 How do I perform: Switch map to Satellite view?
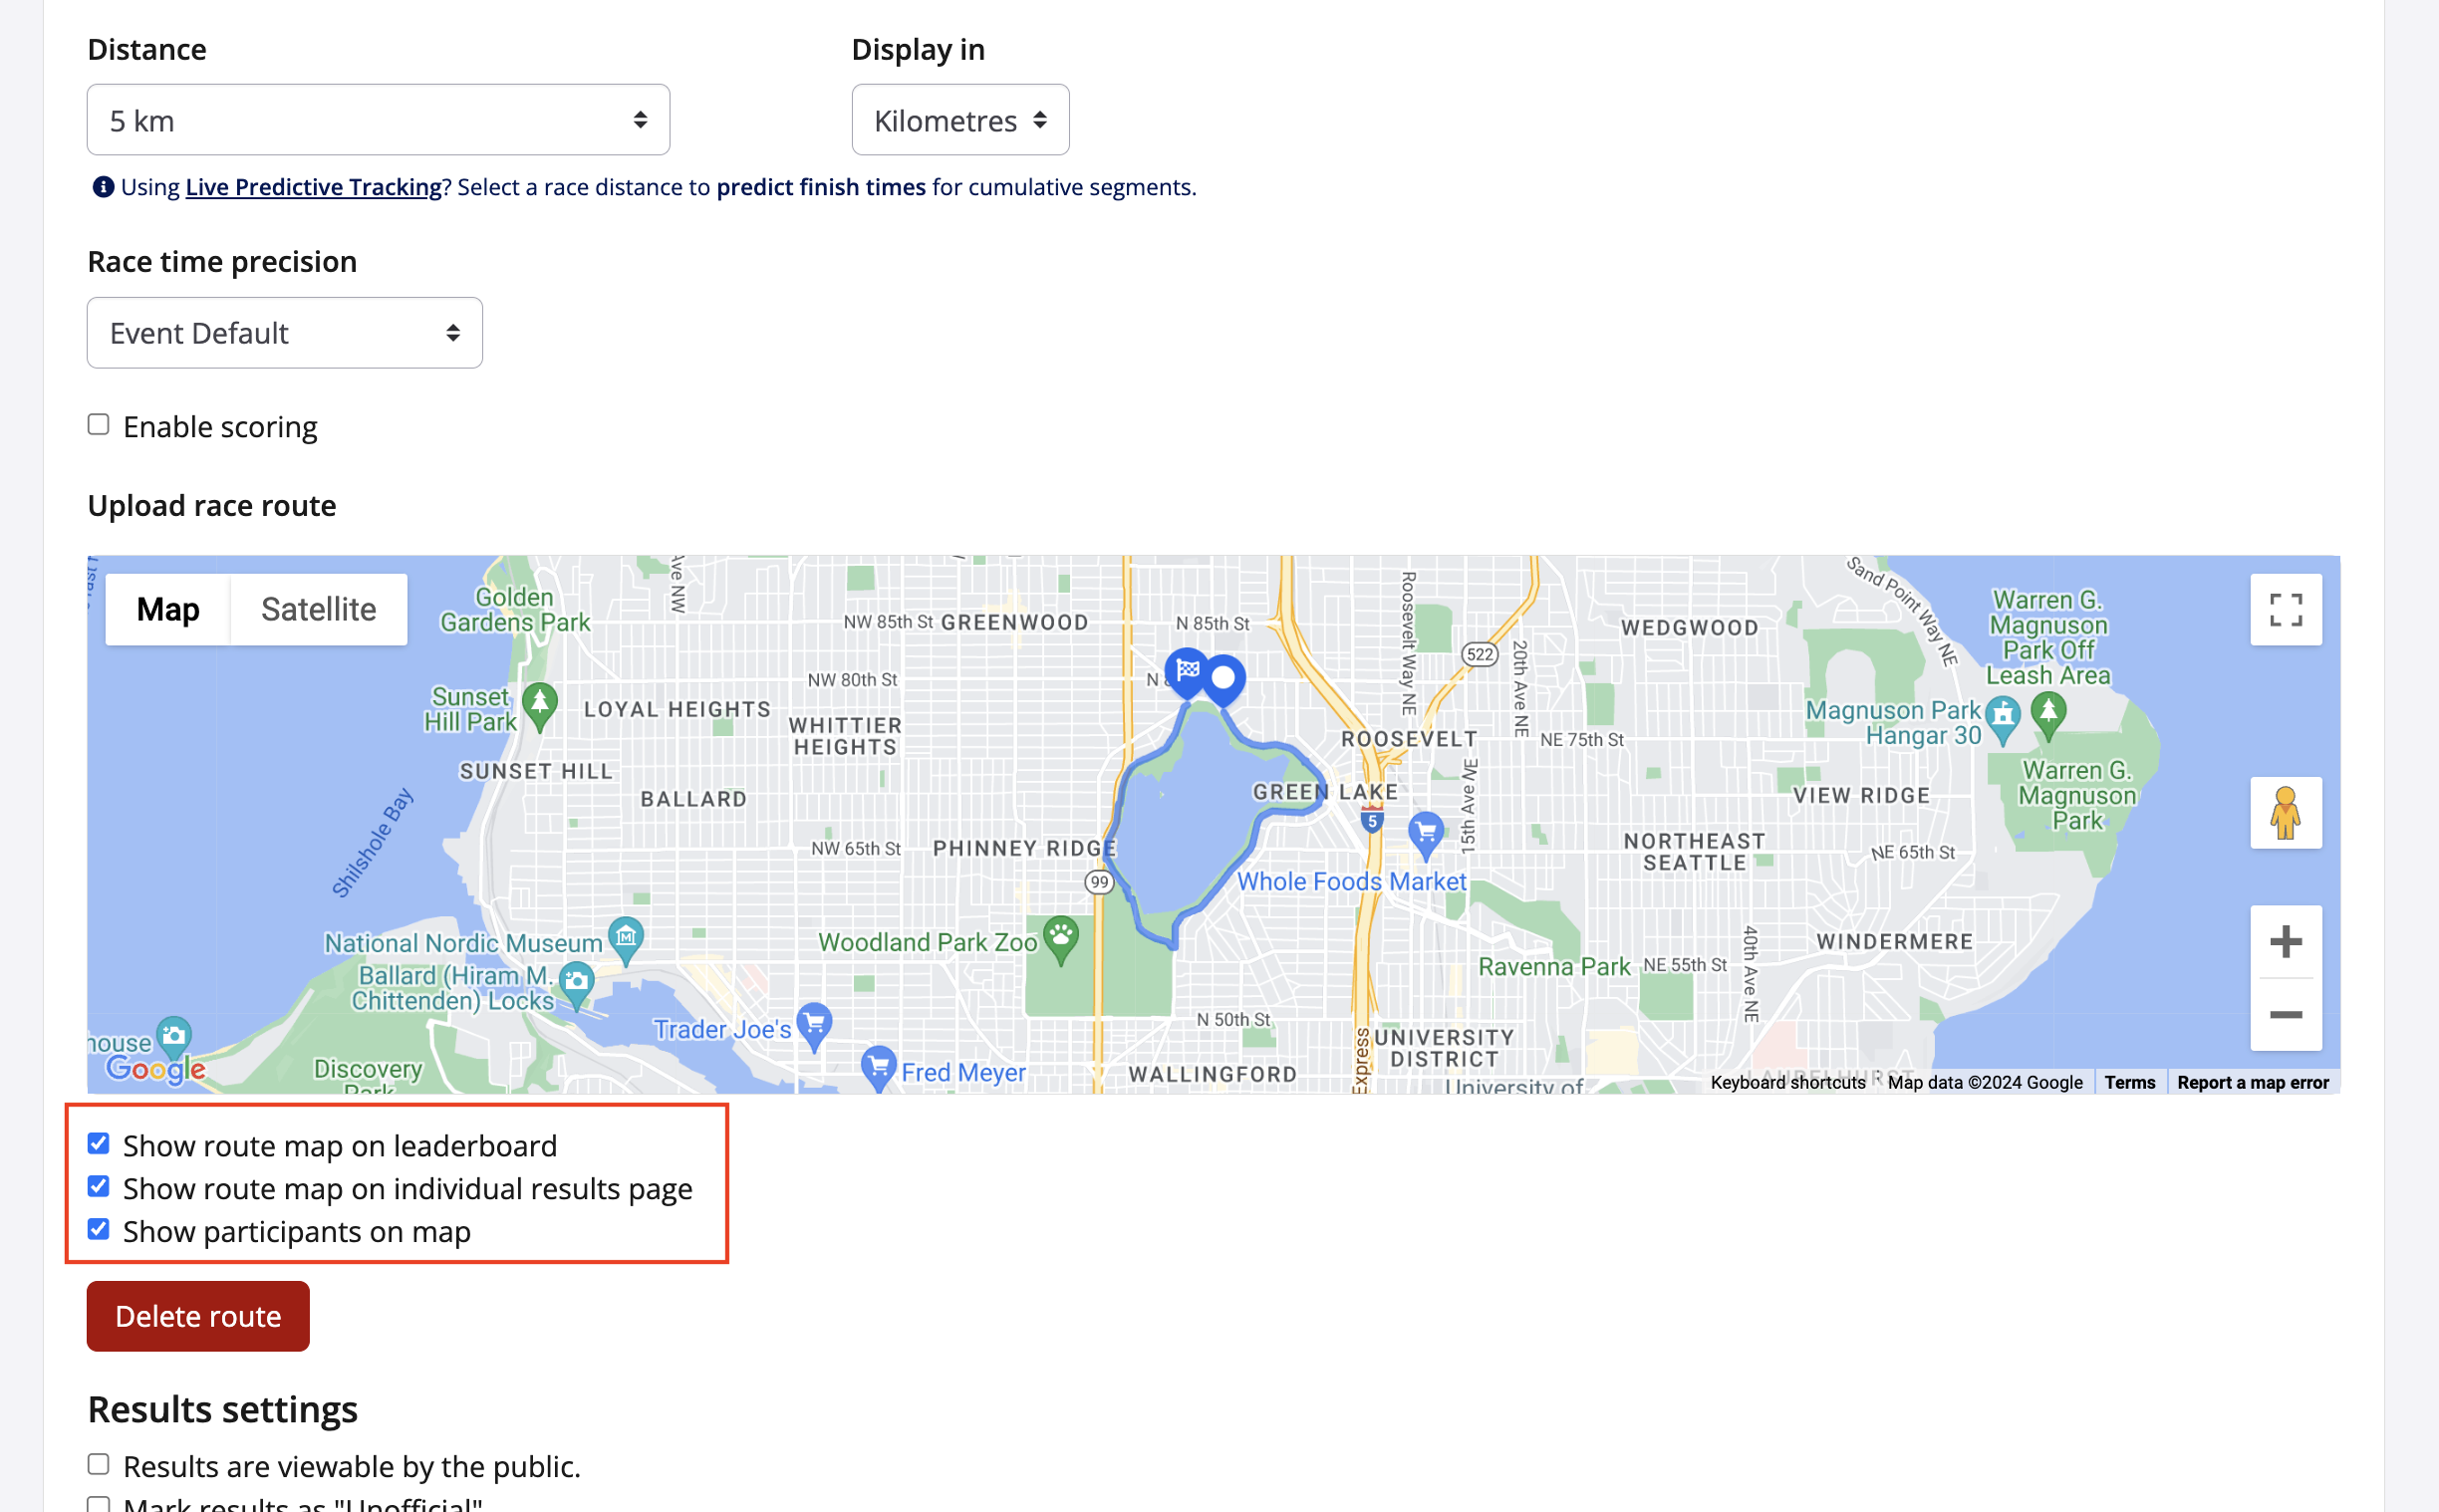(318, 609)
